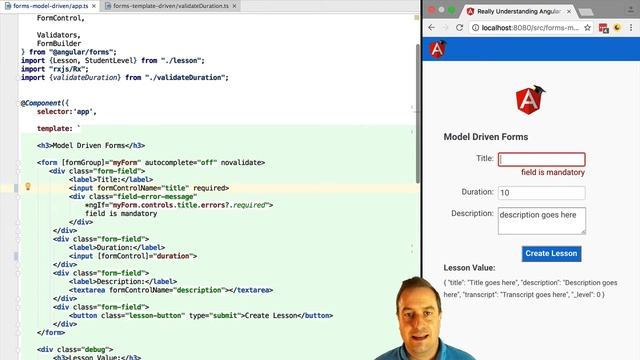Click the lesson JSON debug output text
Viewport: 640px width, 360px height.
(x=531, y=289)
